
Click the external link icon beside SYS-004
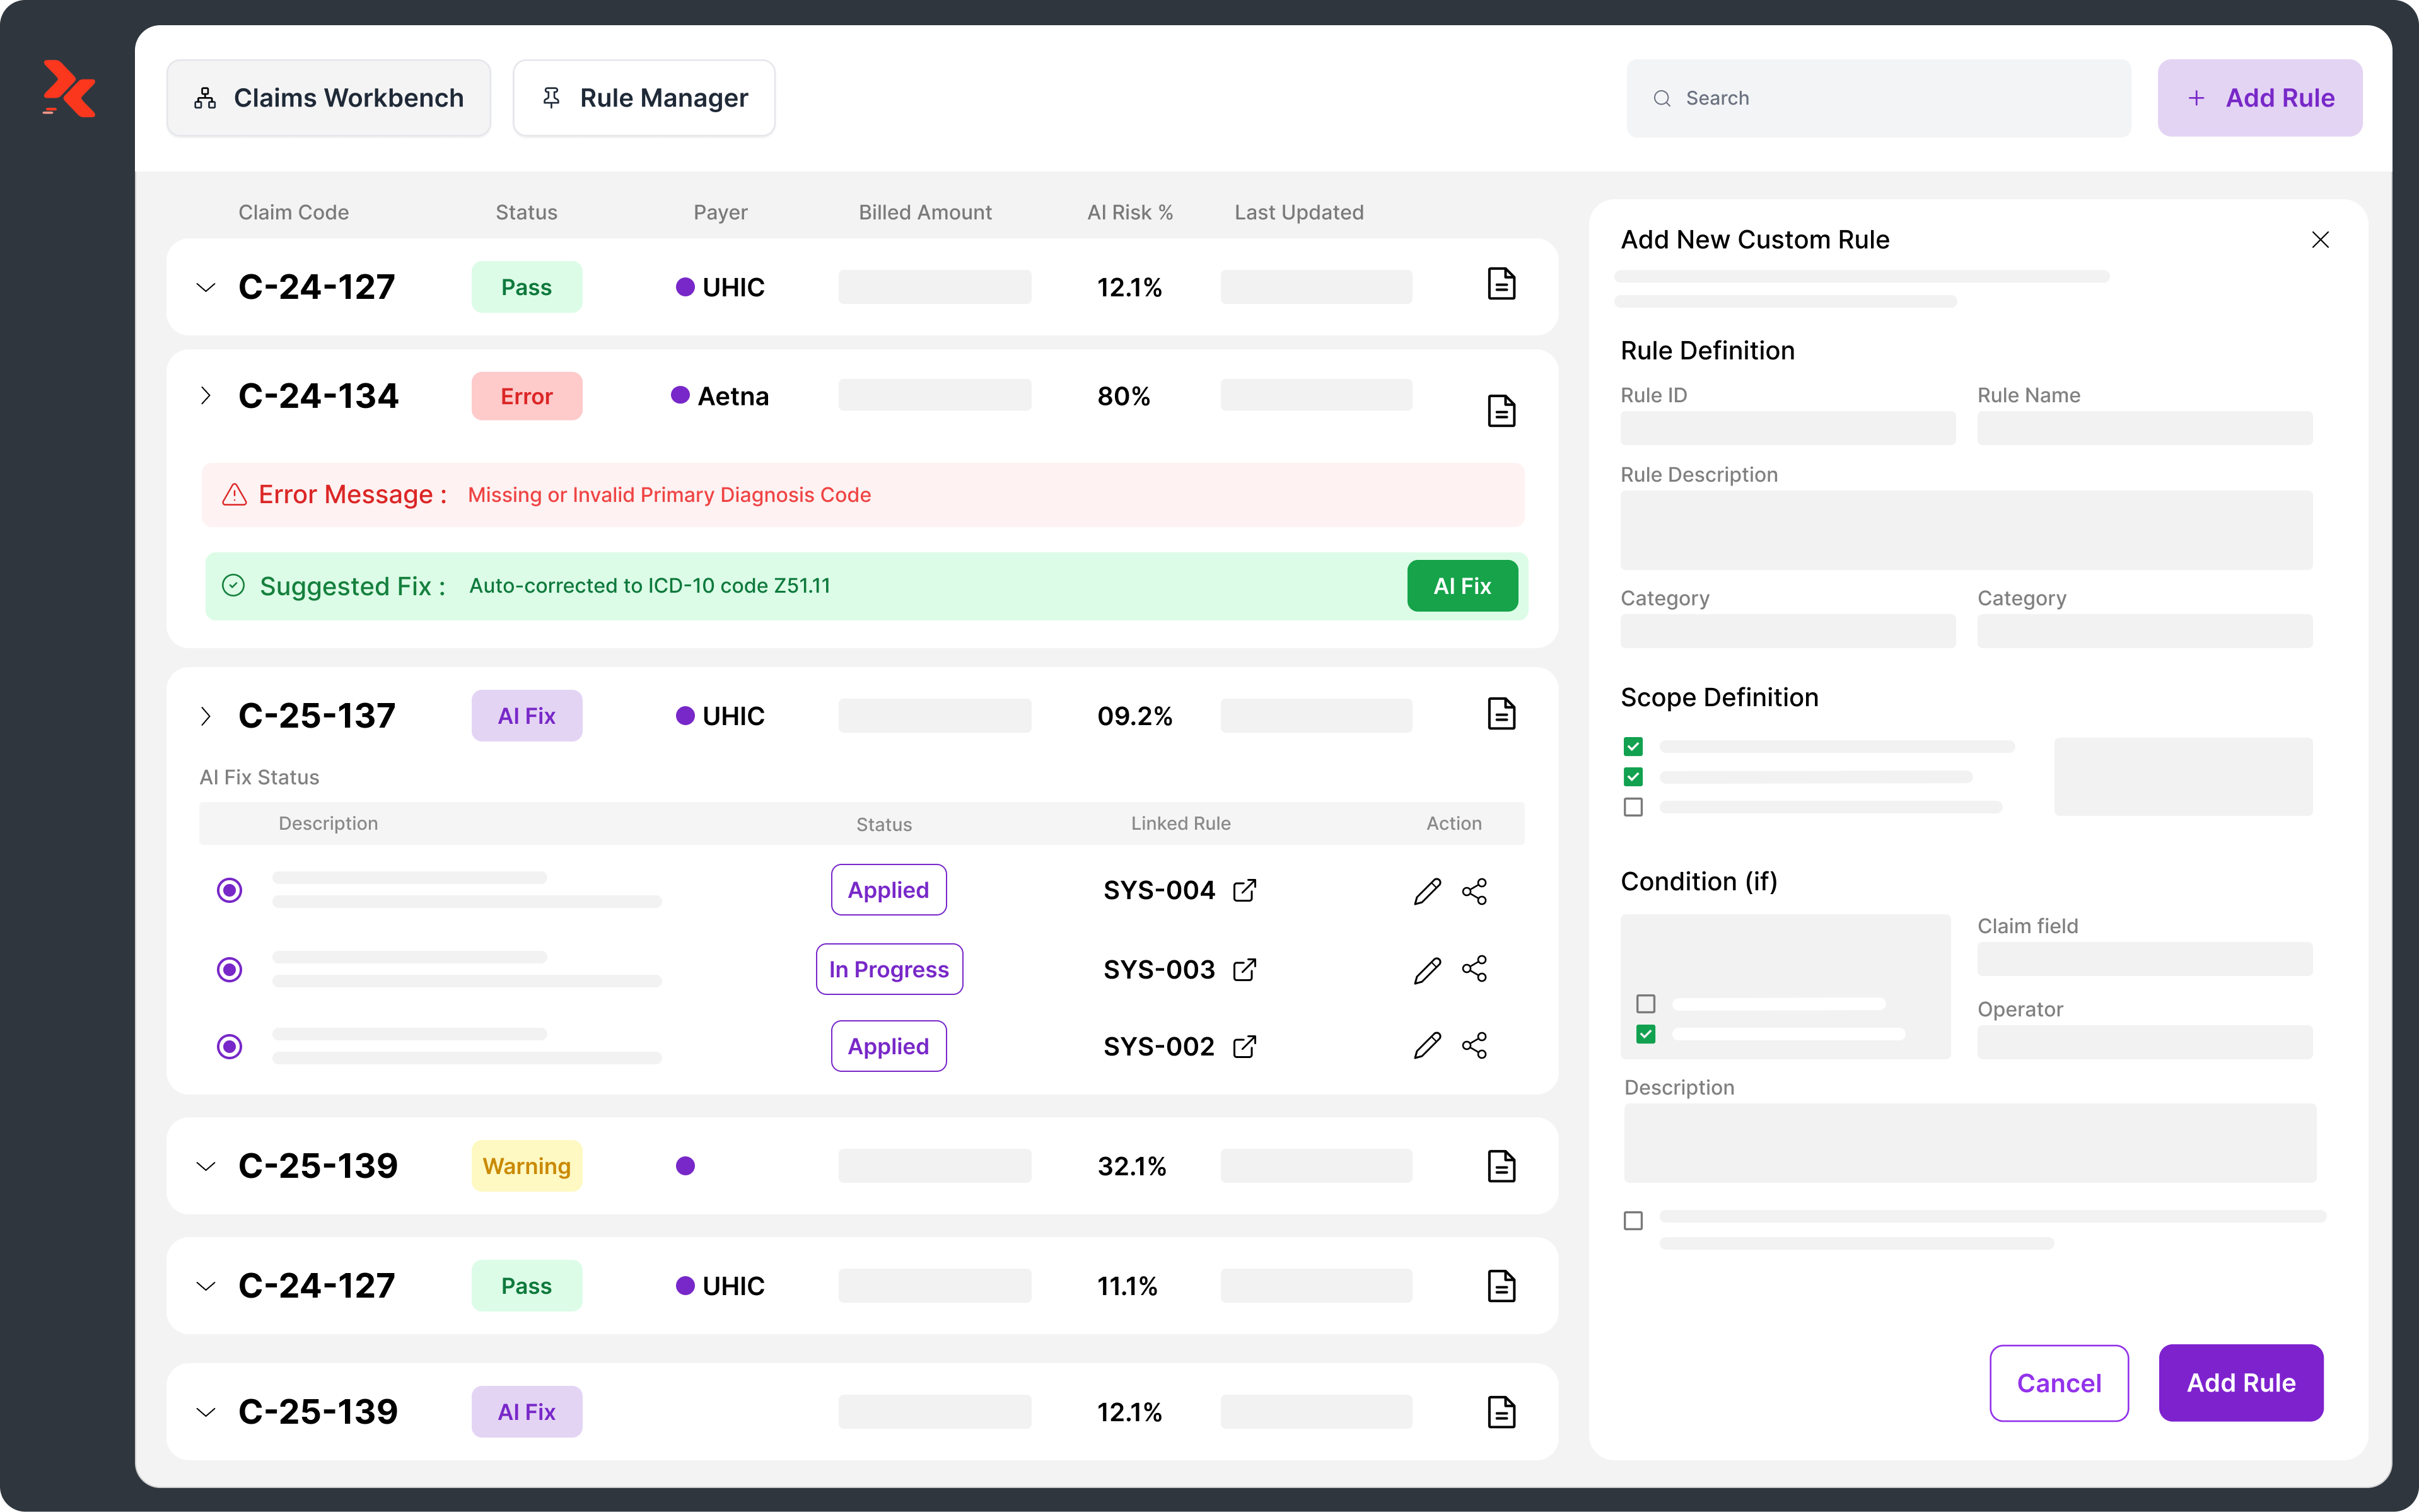point(1244,890)
